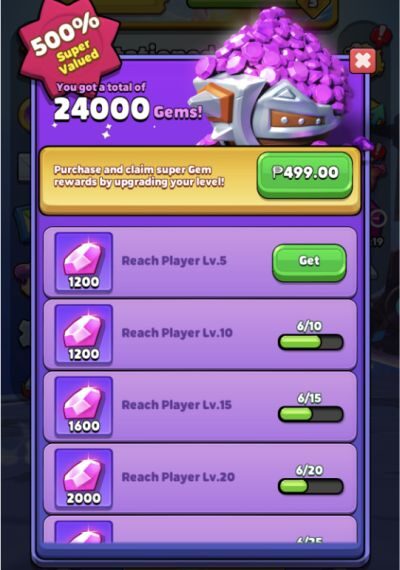Click the 6/15 progress bar
The image size is (400, 570).
click(x=311, y=414)
